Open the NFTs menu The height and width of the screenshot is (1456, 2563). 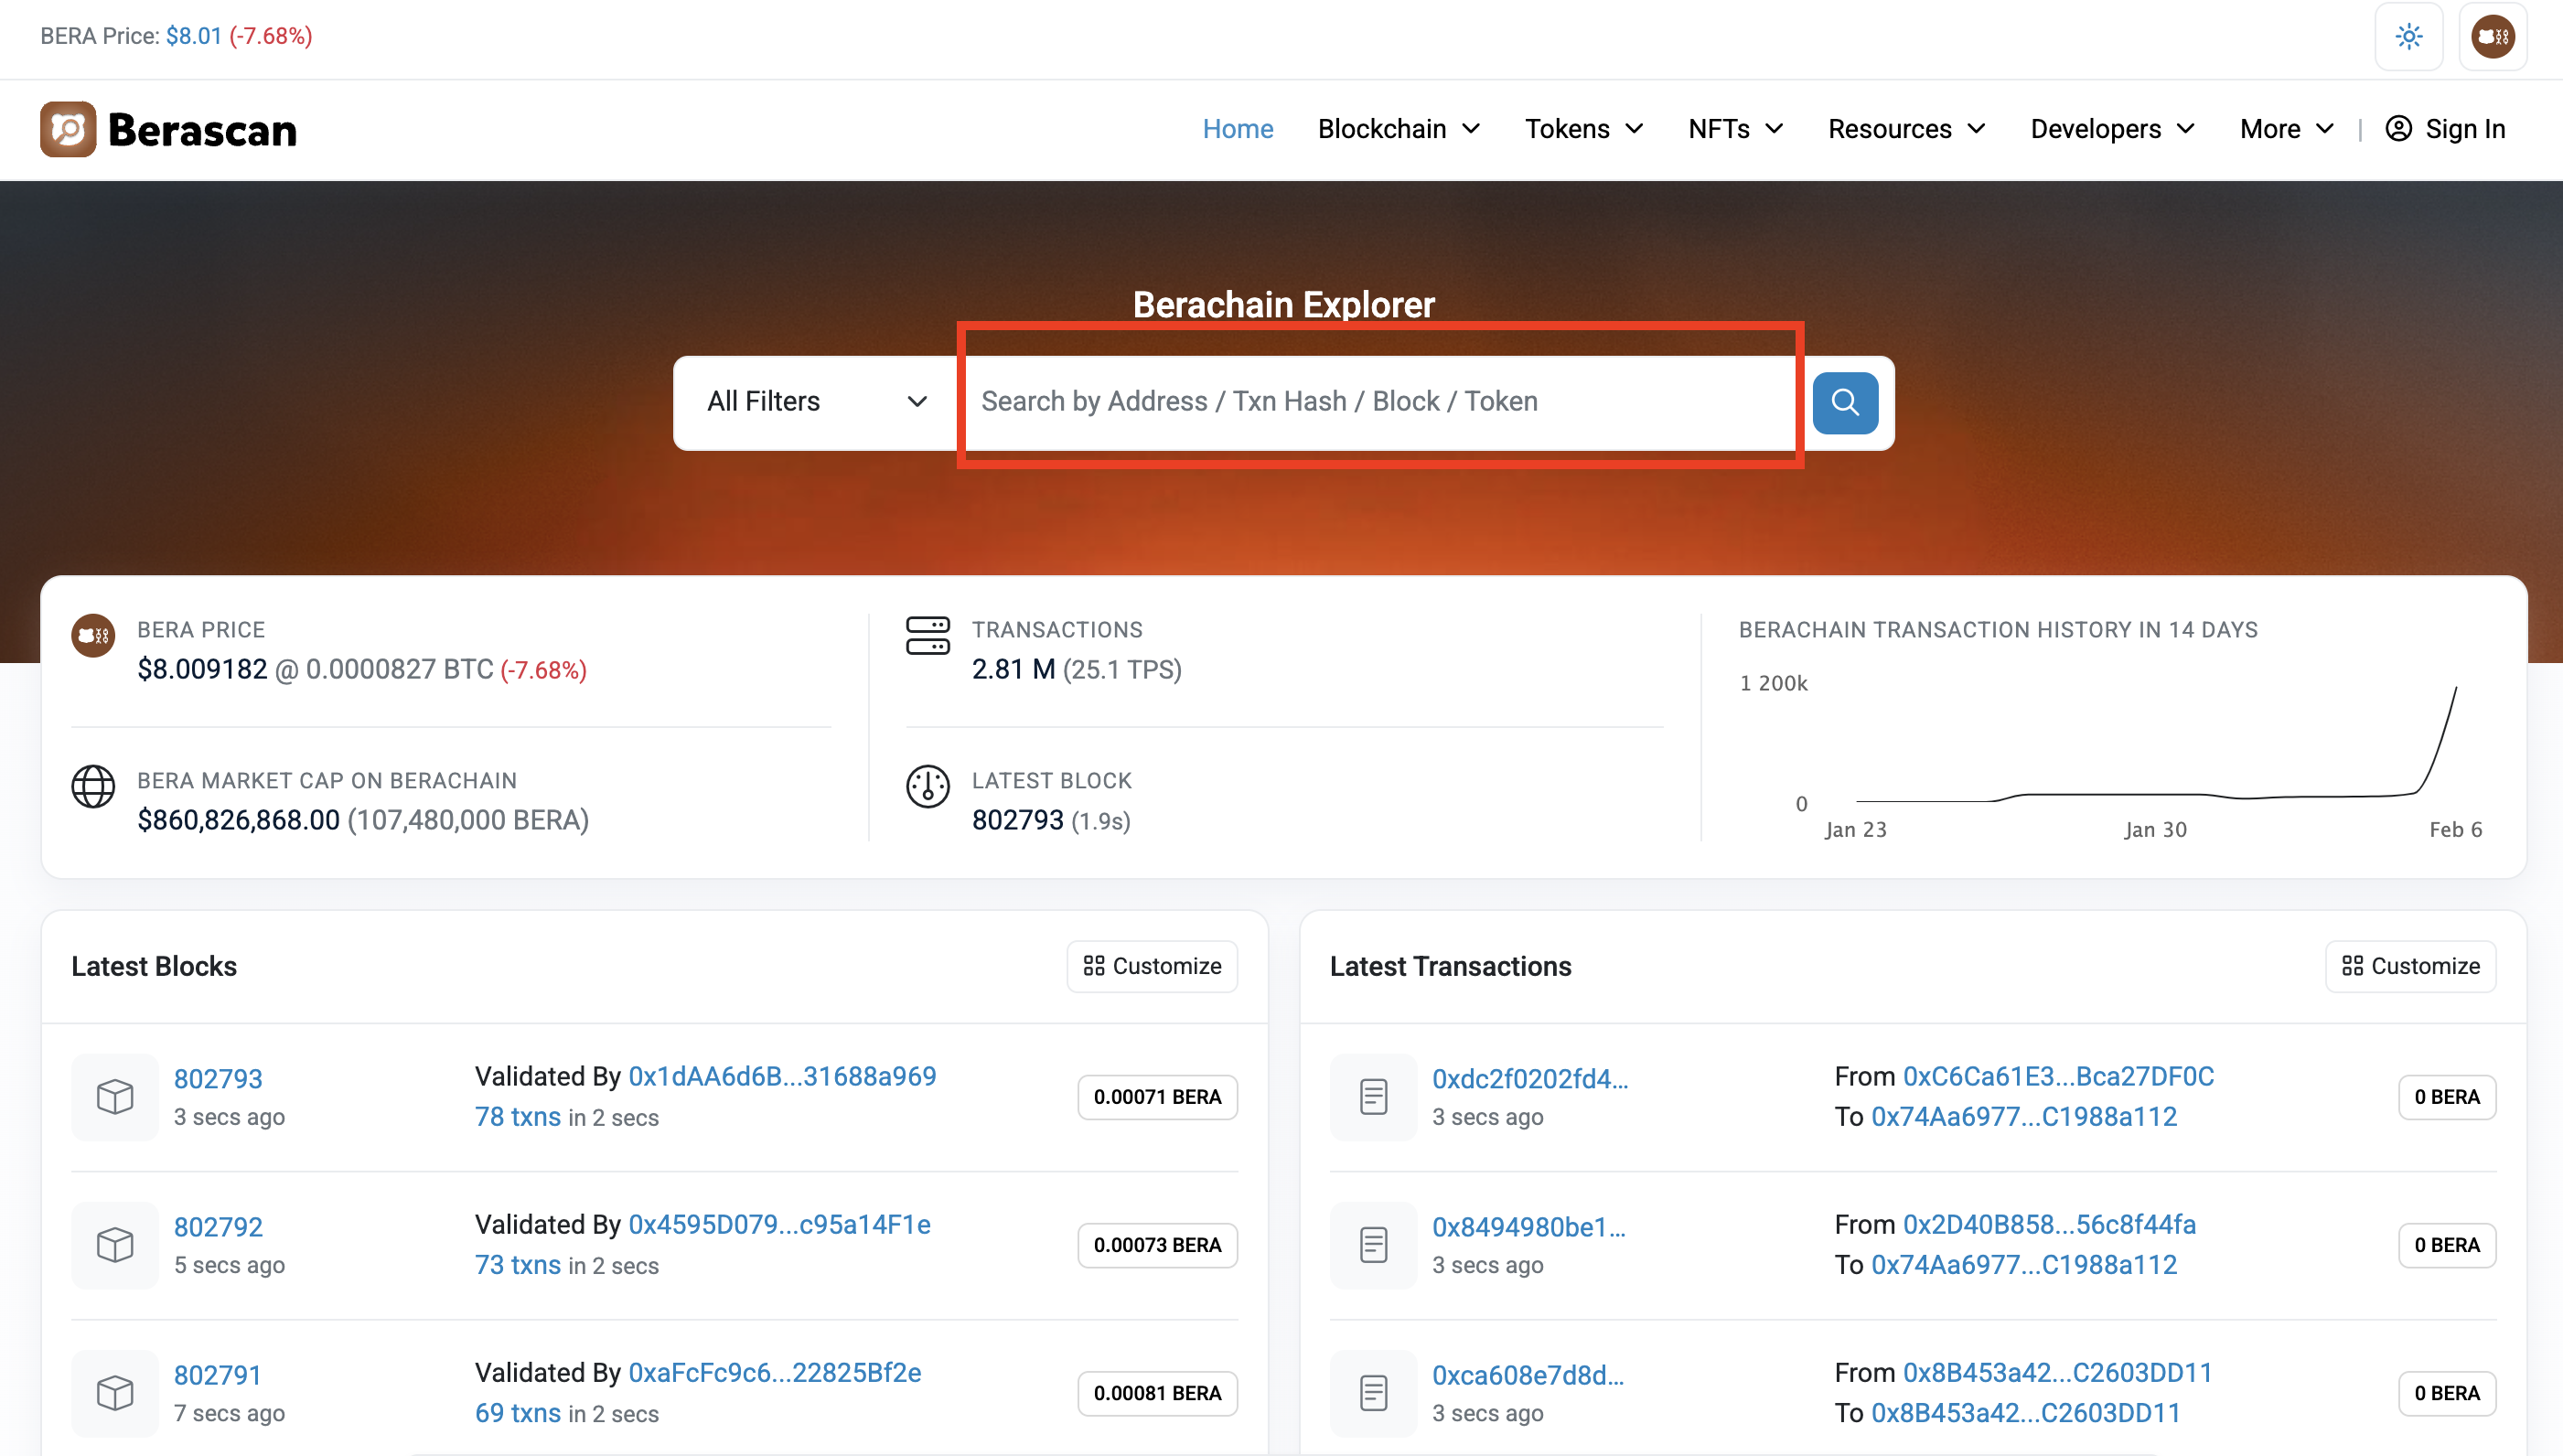1735,129
